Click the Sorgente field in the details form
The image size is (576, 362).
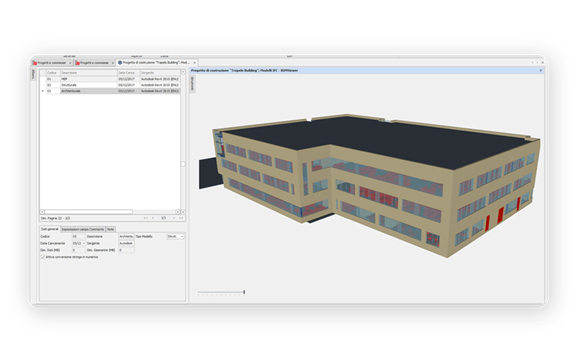coord(126,243)
